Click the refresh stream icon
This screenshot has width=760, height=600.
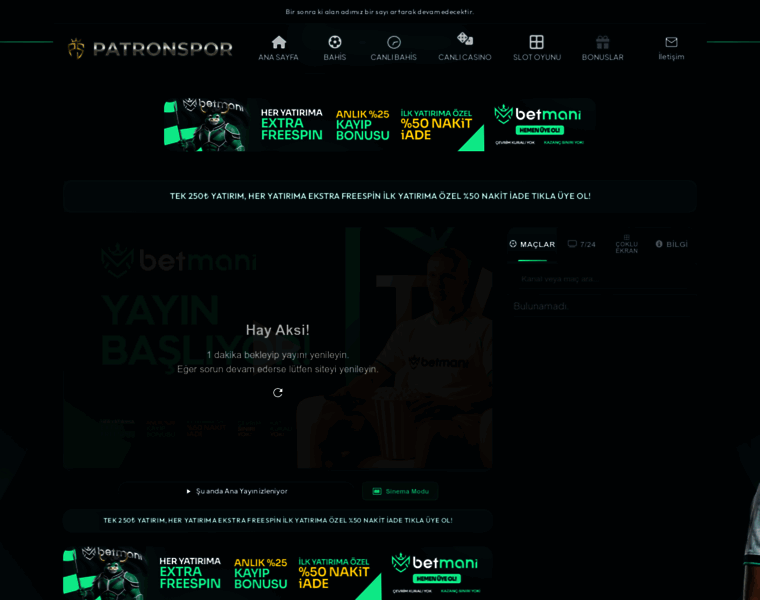(x=278, y=393)
